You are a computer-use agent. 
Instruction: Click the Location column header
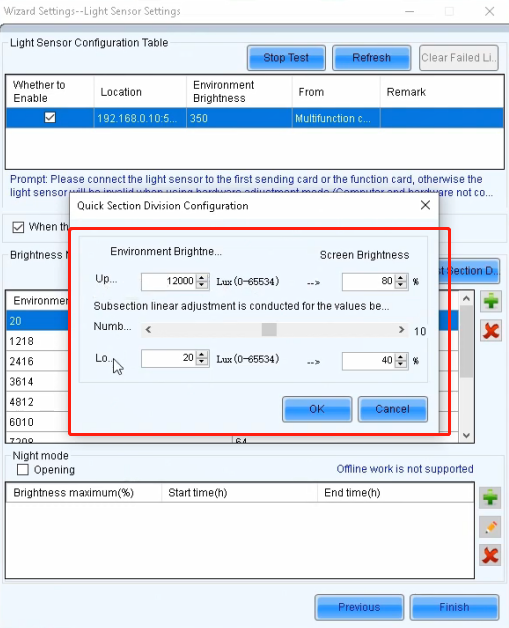tap(140, 91)
